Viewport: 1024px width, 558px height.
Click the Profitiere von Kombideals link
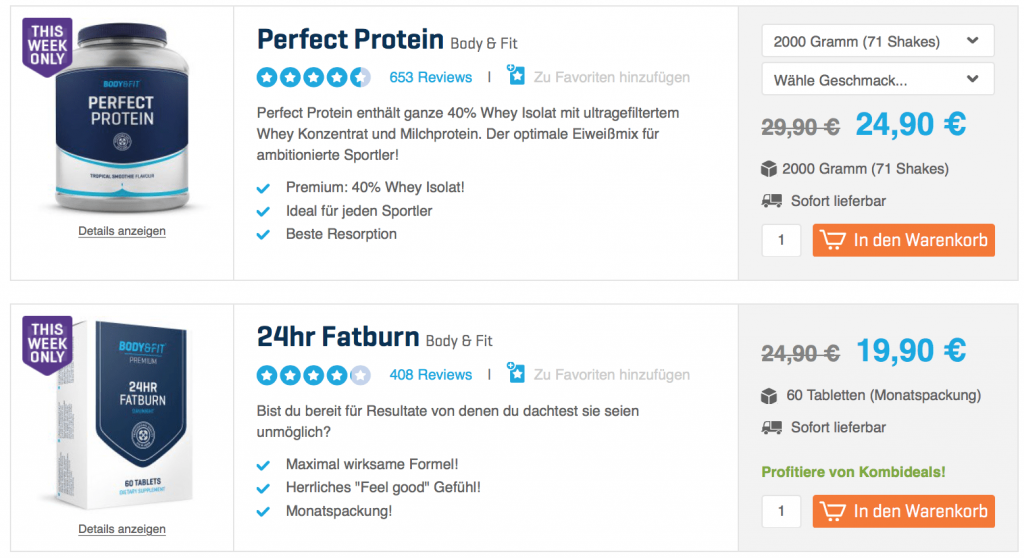pos(853,471)
